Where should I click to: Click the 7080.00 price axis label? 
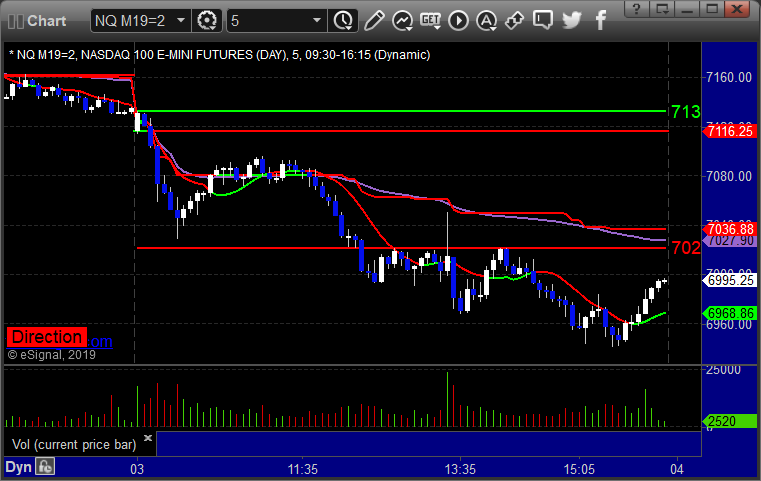click(x=728, y=176)
